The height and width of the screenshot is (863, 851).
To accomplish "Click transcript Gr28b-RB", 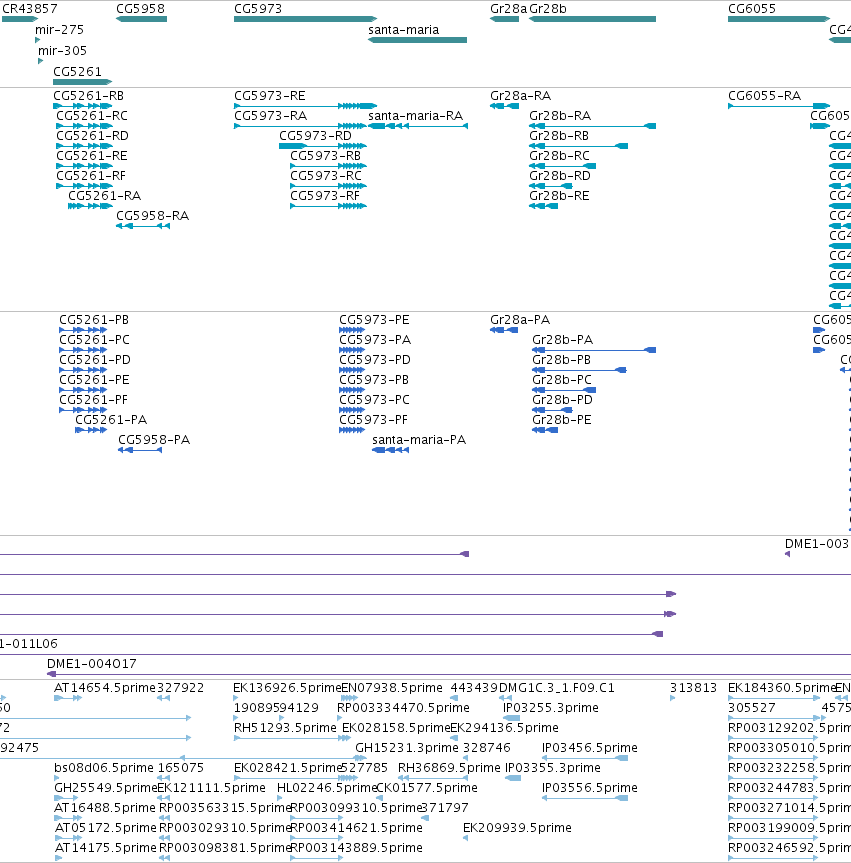I will (x=559, y=135).
